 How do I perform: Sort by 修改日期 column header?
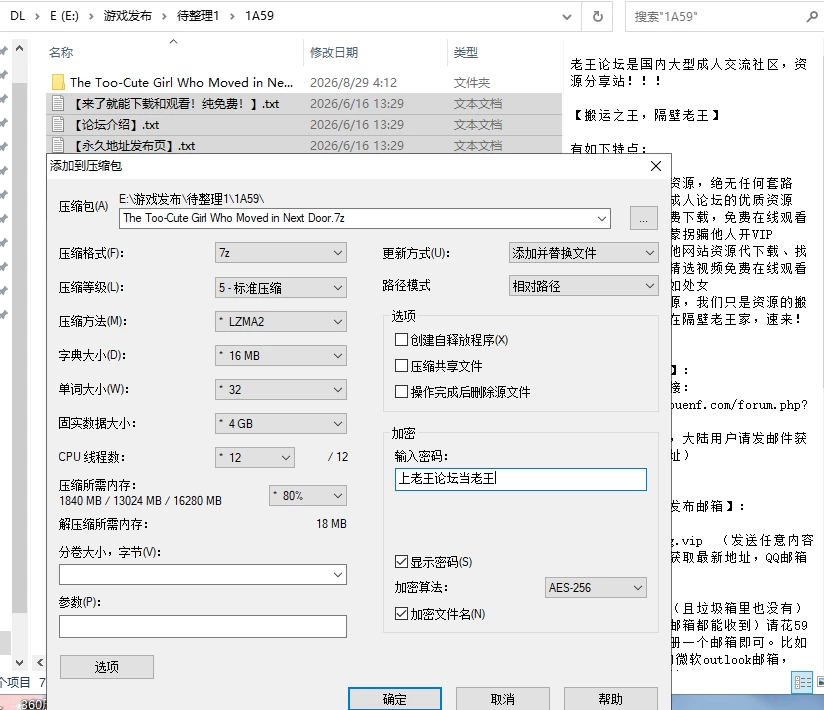coord(334,53)
